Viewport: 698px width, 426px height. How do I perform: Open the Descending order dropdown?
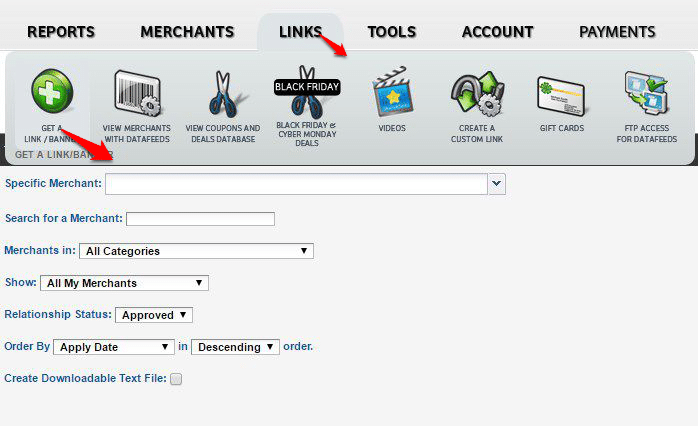click(x=235, y=347)
